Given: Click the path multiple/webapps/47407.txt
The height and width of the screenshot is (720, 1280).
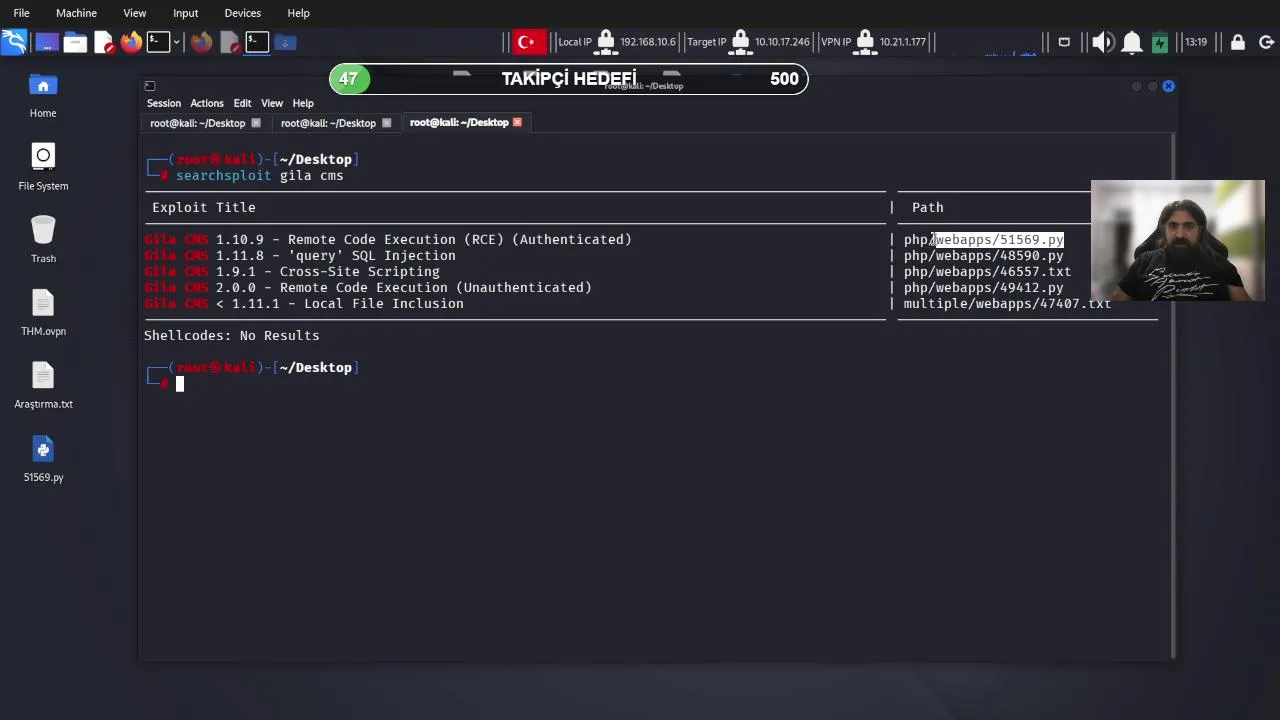Looking at the screenshot, I should 1007,304.
